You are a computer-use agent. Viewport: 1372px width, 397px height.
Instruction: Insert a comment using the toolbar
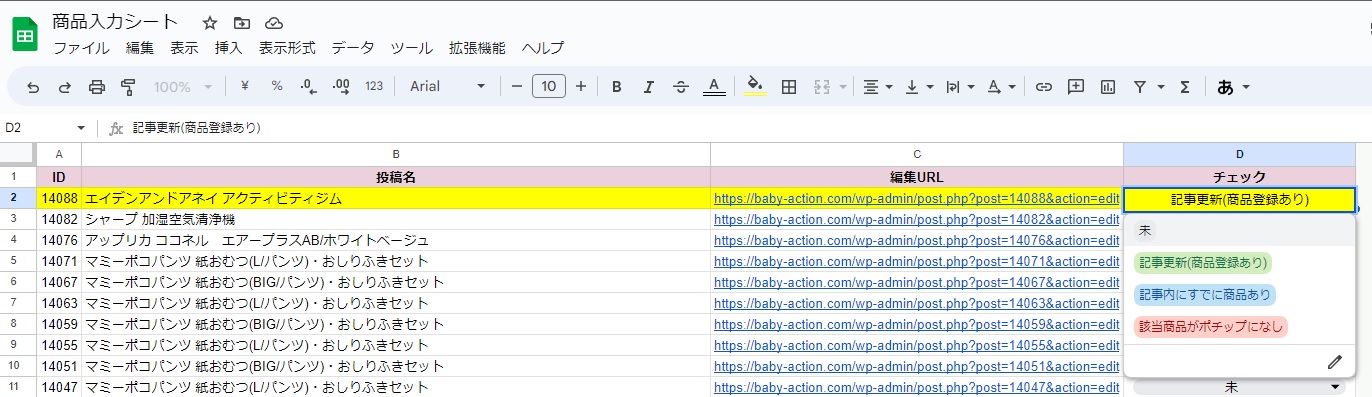(1076, 87)
